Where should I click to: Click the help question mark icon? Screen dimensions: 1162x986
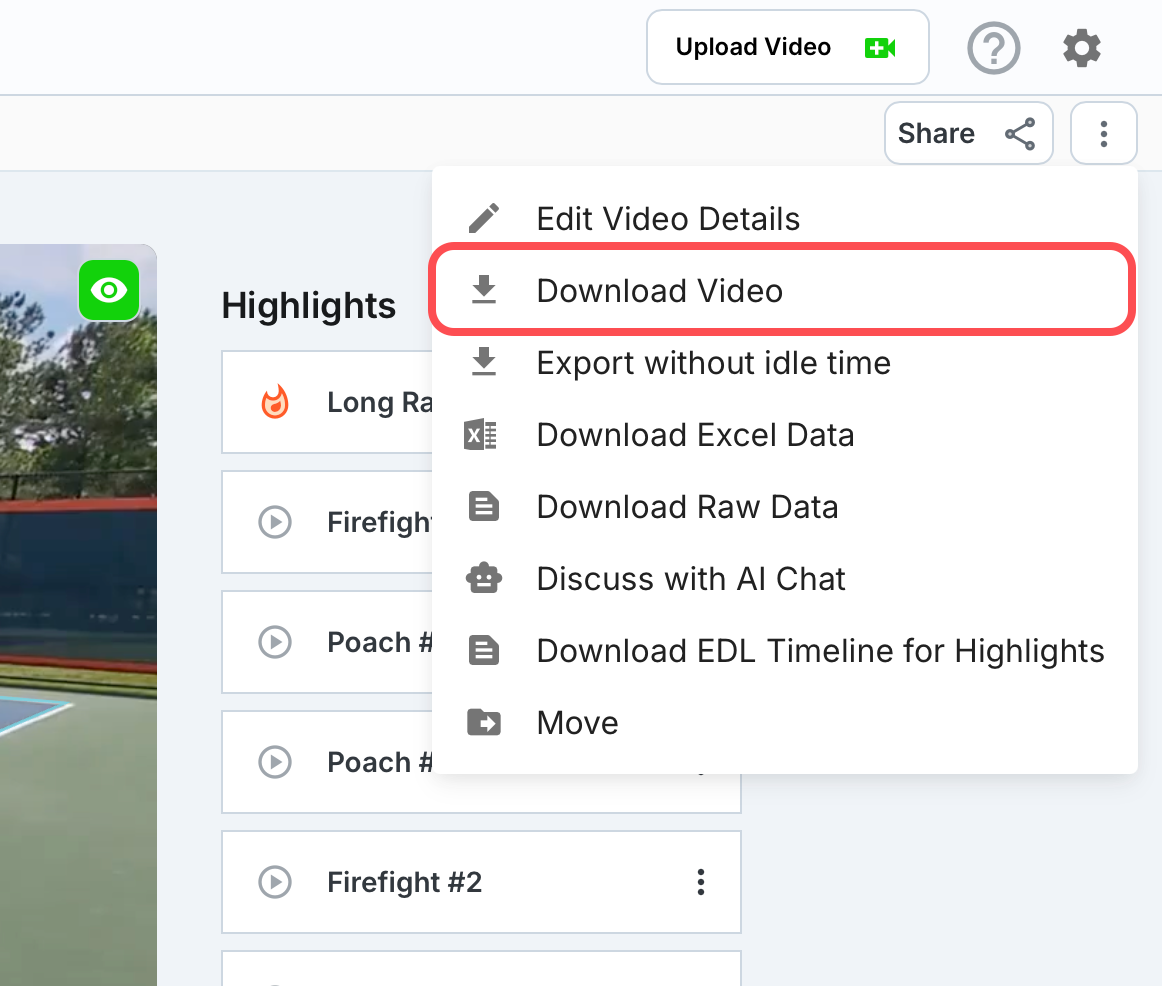[x=993, y=48]
